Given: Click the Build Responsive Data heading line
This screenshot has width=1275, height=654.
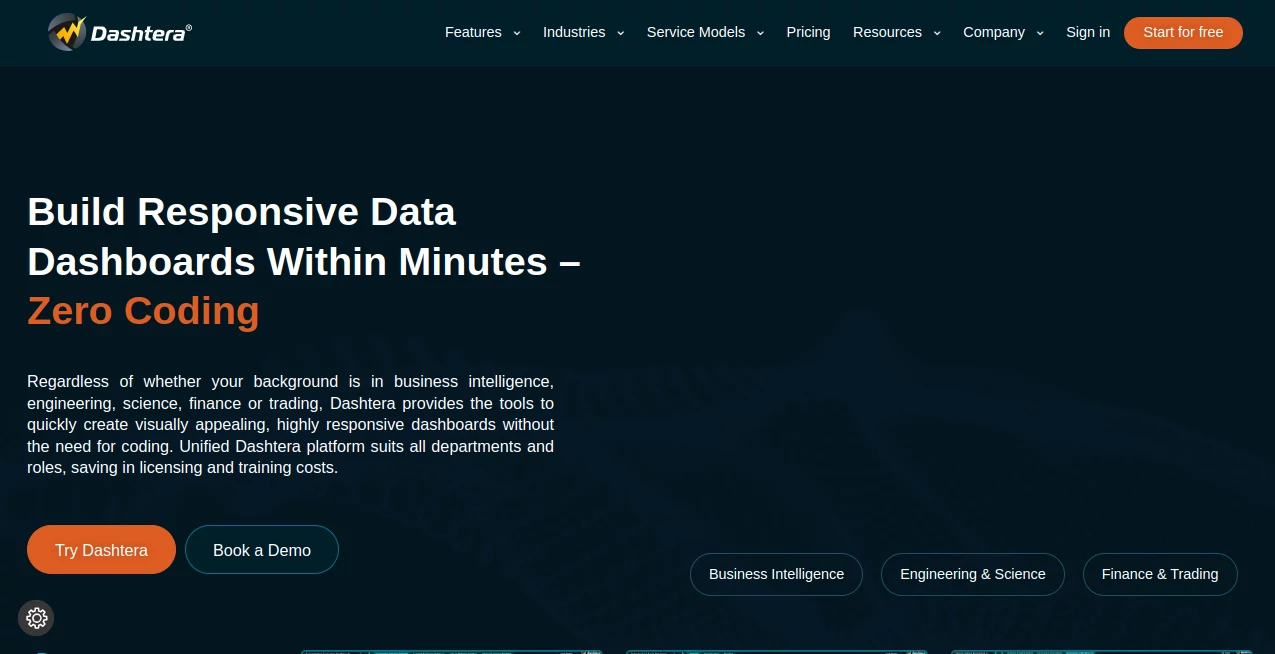Looking at the screenshot, I should (x=241, y=212).
